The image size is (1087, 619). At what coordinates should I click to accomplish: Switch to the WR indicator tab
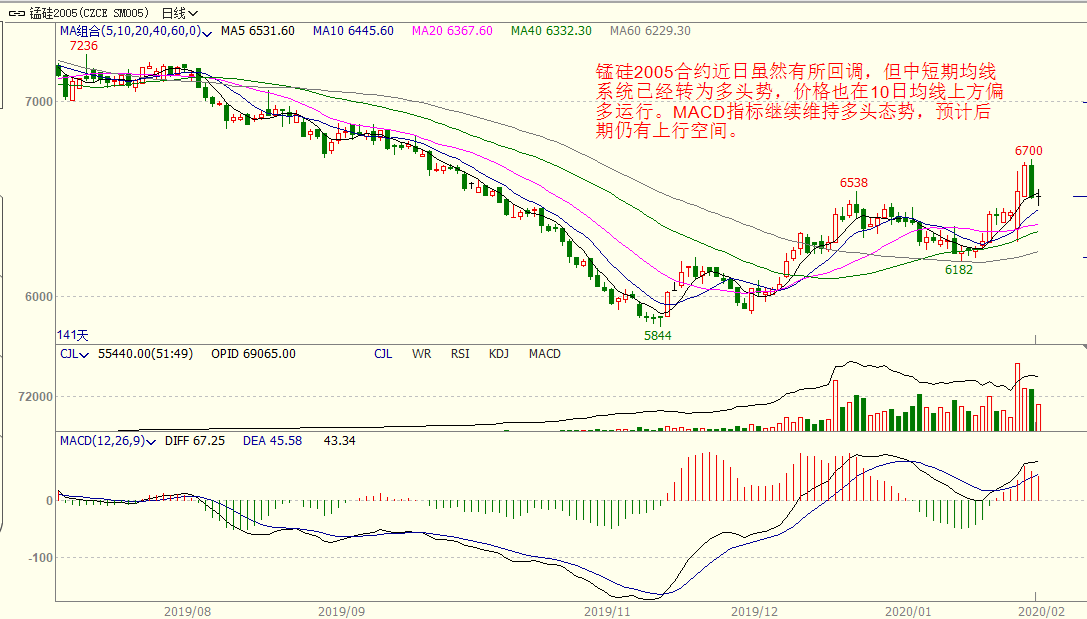421,354
